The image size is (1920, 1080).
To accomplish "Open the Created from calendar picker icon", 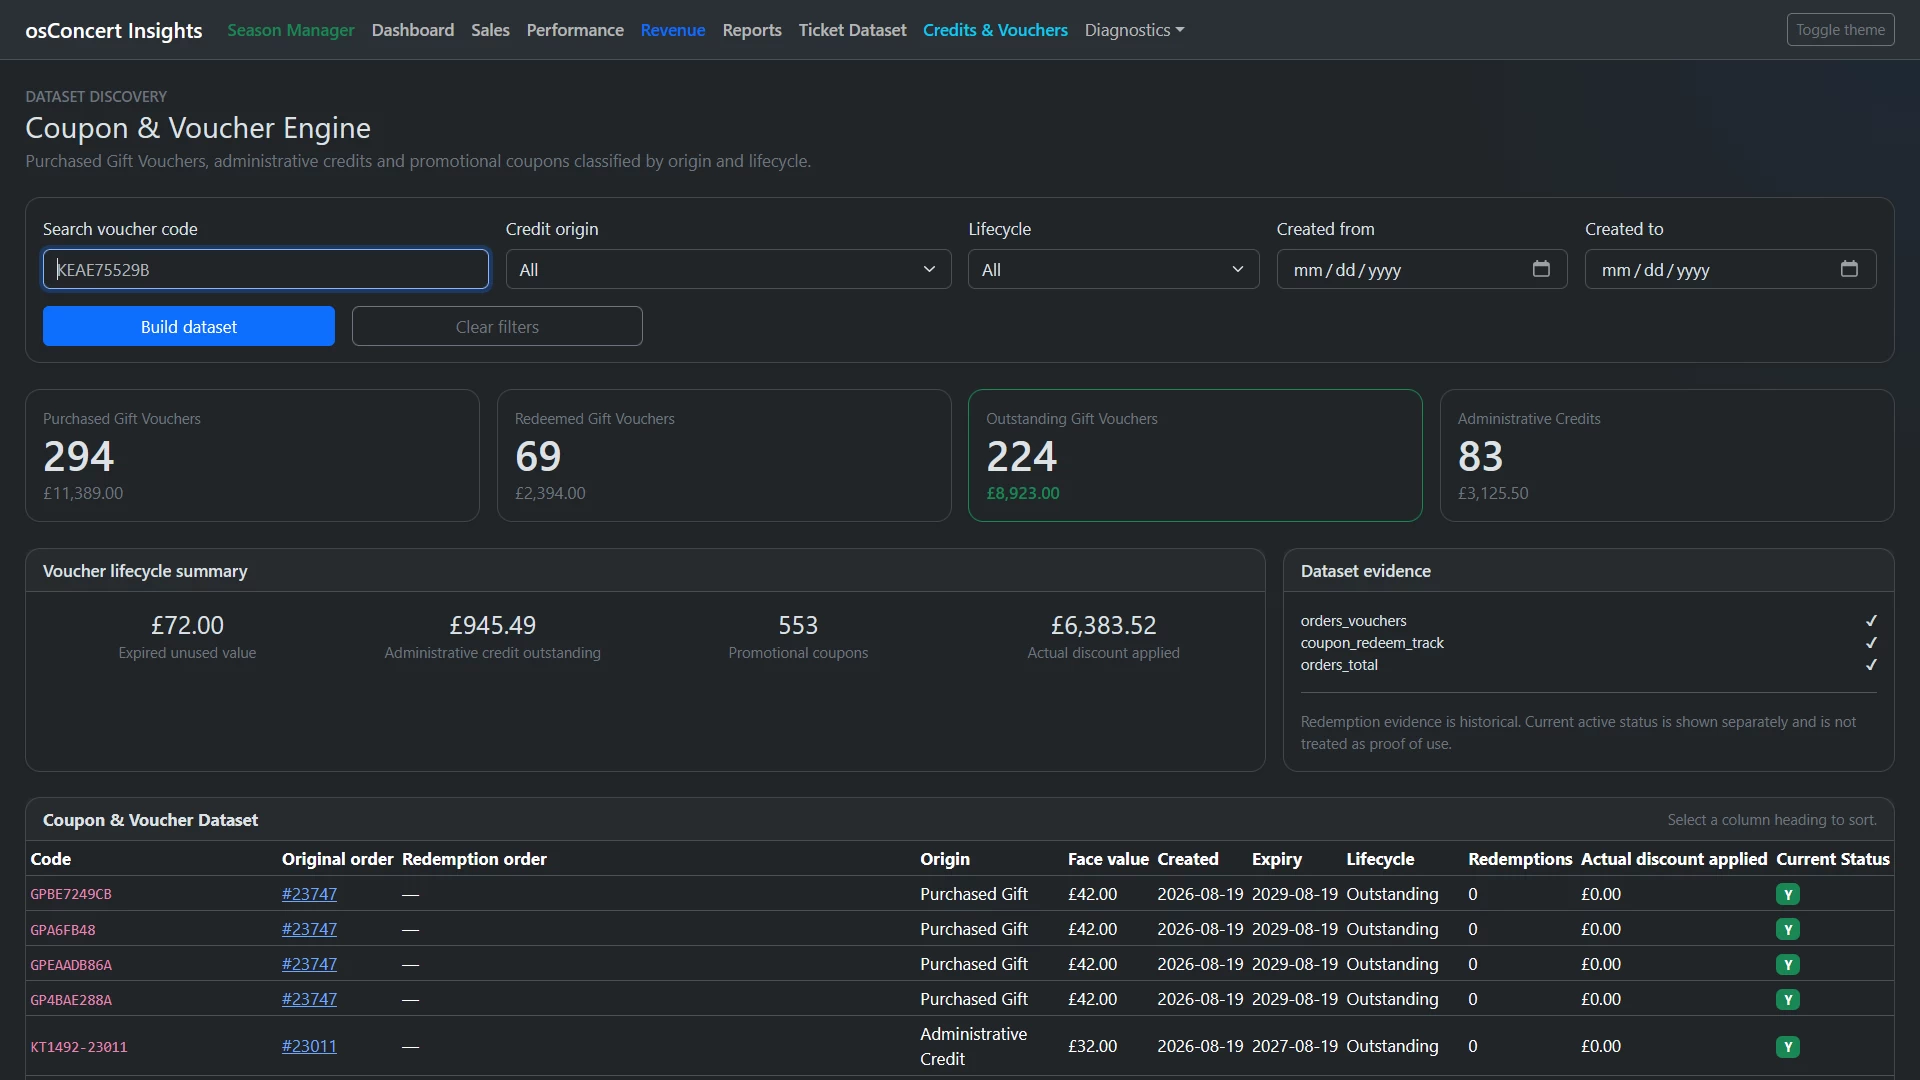I will coord(1541,269).
